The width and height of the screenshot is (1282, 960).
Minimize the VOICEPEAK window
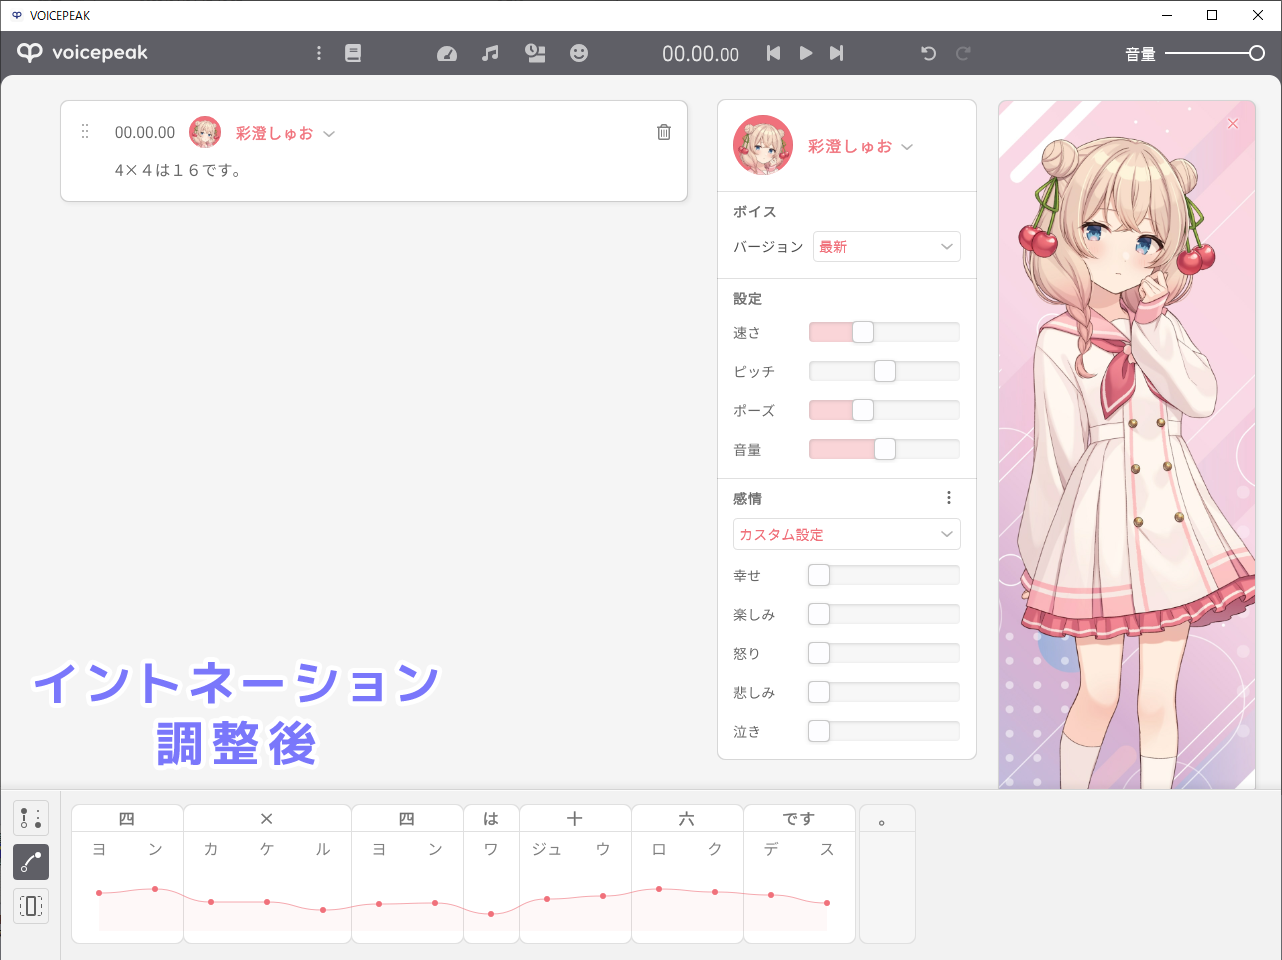[x=1167, y=15]
